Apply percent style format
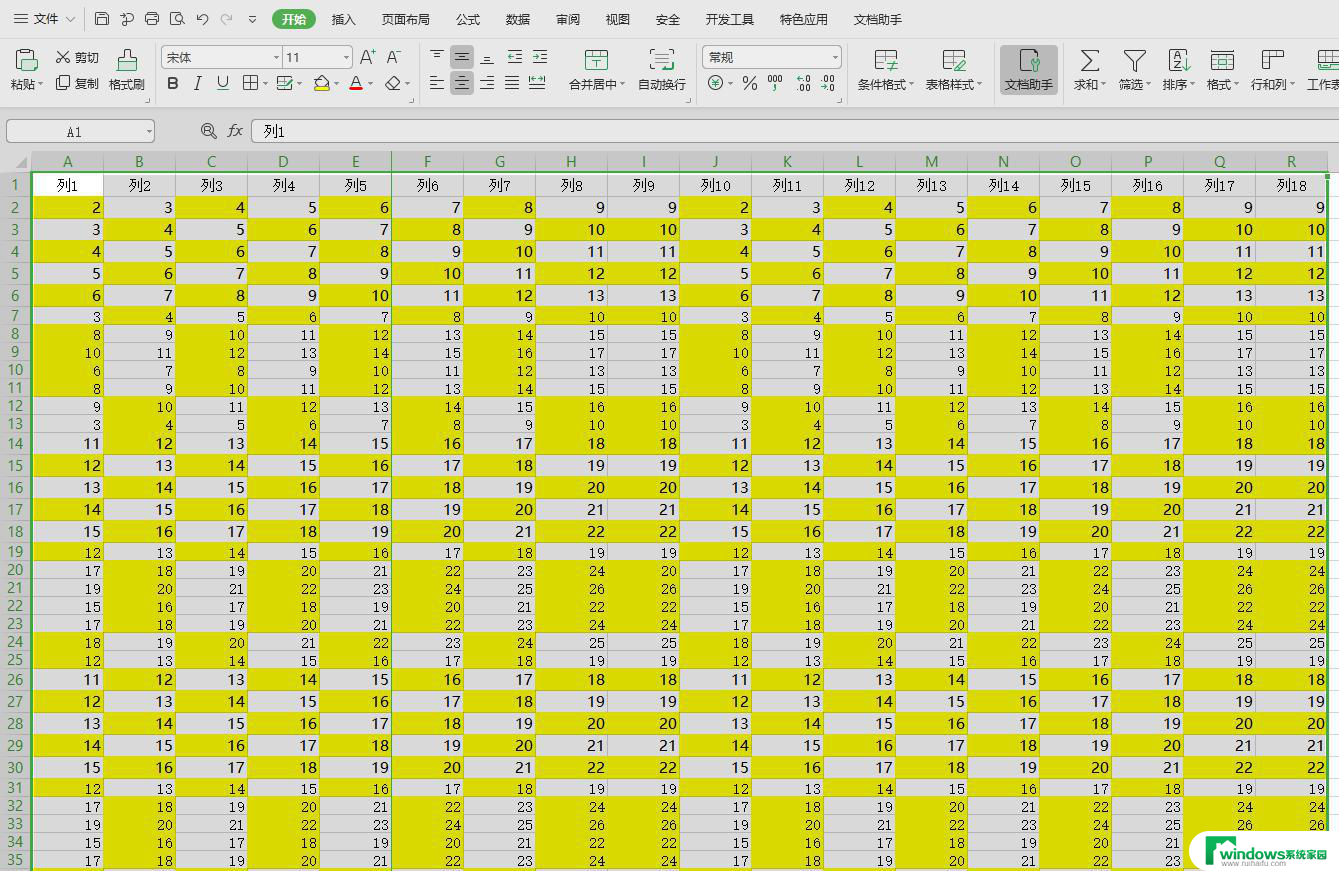 click(749, 83)
